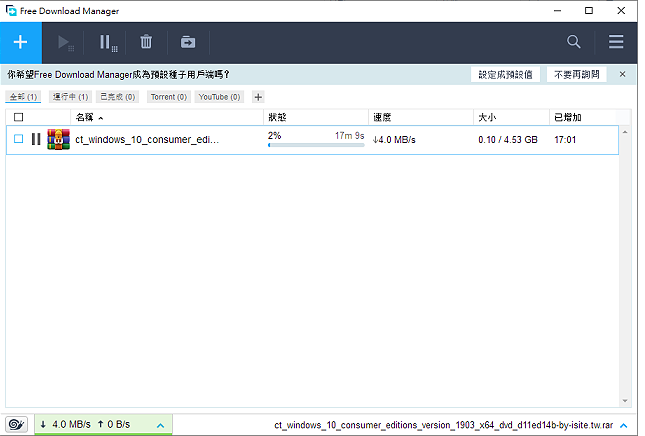Click the status bar 0 B/s upload speed
This screenshot has height=436, width=645.
(x=114, y=424)
